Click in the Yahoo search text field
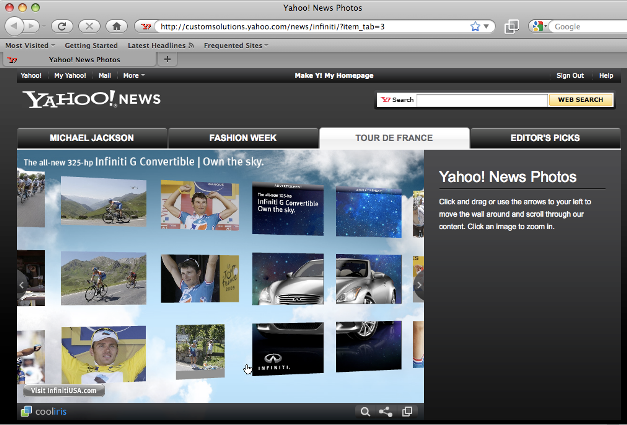Viewport: 627px width, 425px height. click(x=481, y=100)
